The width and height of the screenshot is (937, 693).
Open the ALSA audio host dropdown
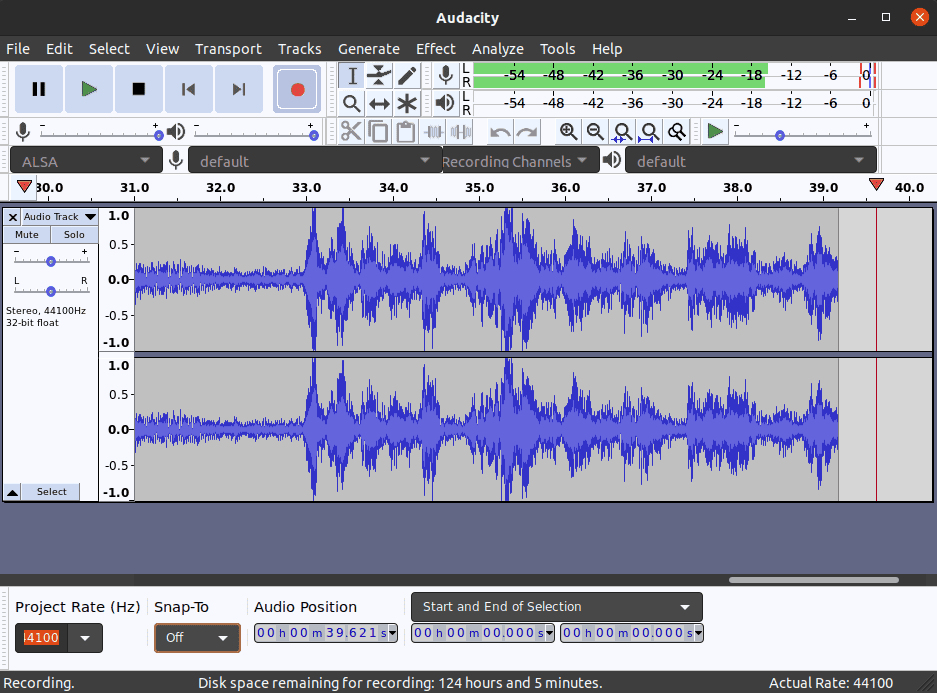[86, 161]
